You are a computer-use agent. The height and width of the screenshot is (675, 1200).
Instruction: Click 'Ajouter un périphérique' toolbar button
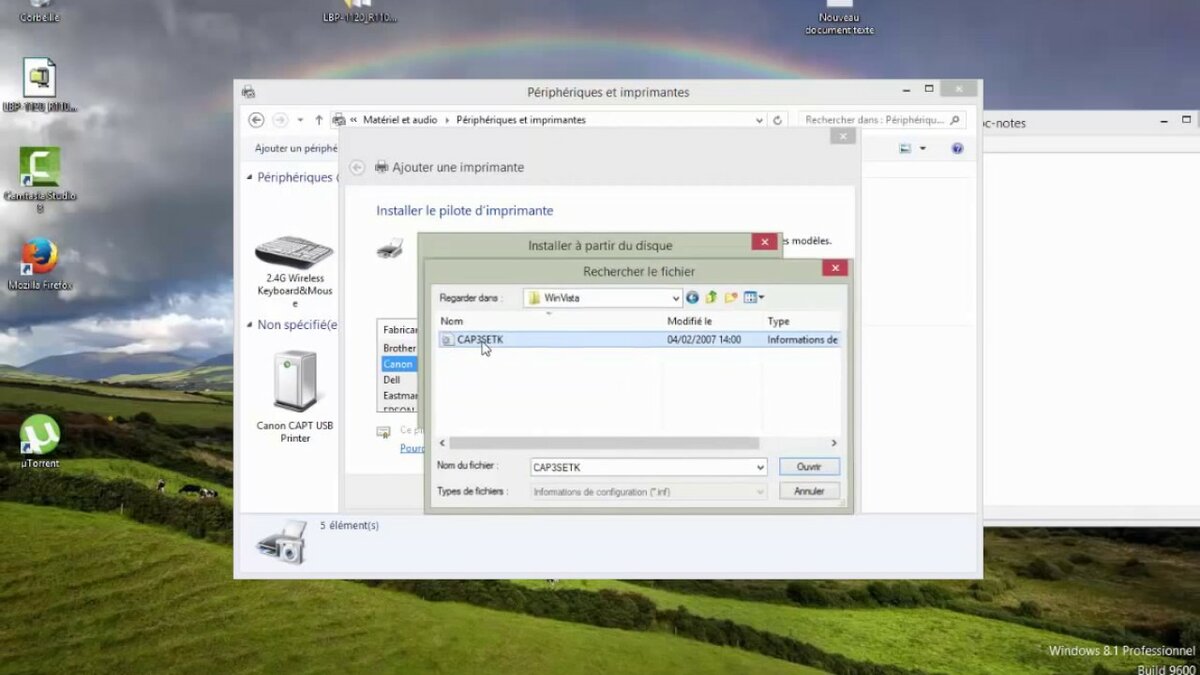[x=297, y=148]
